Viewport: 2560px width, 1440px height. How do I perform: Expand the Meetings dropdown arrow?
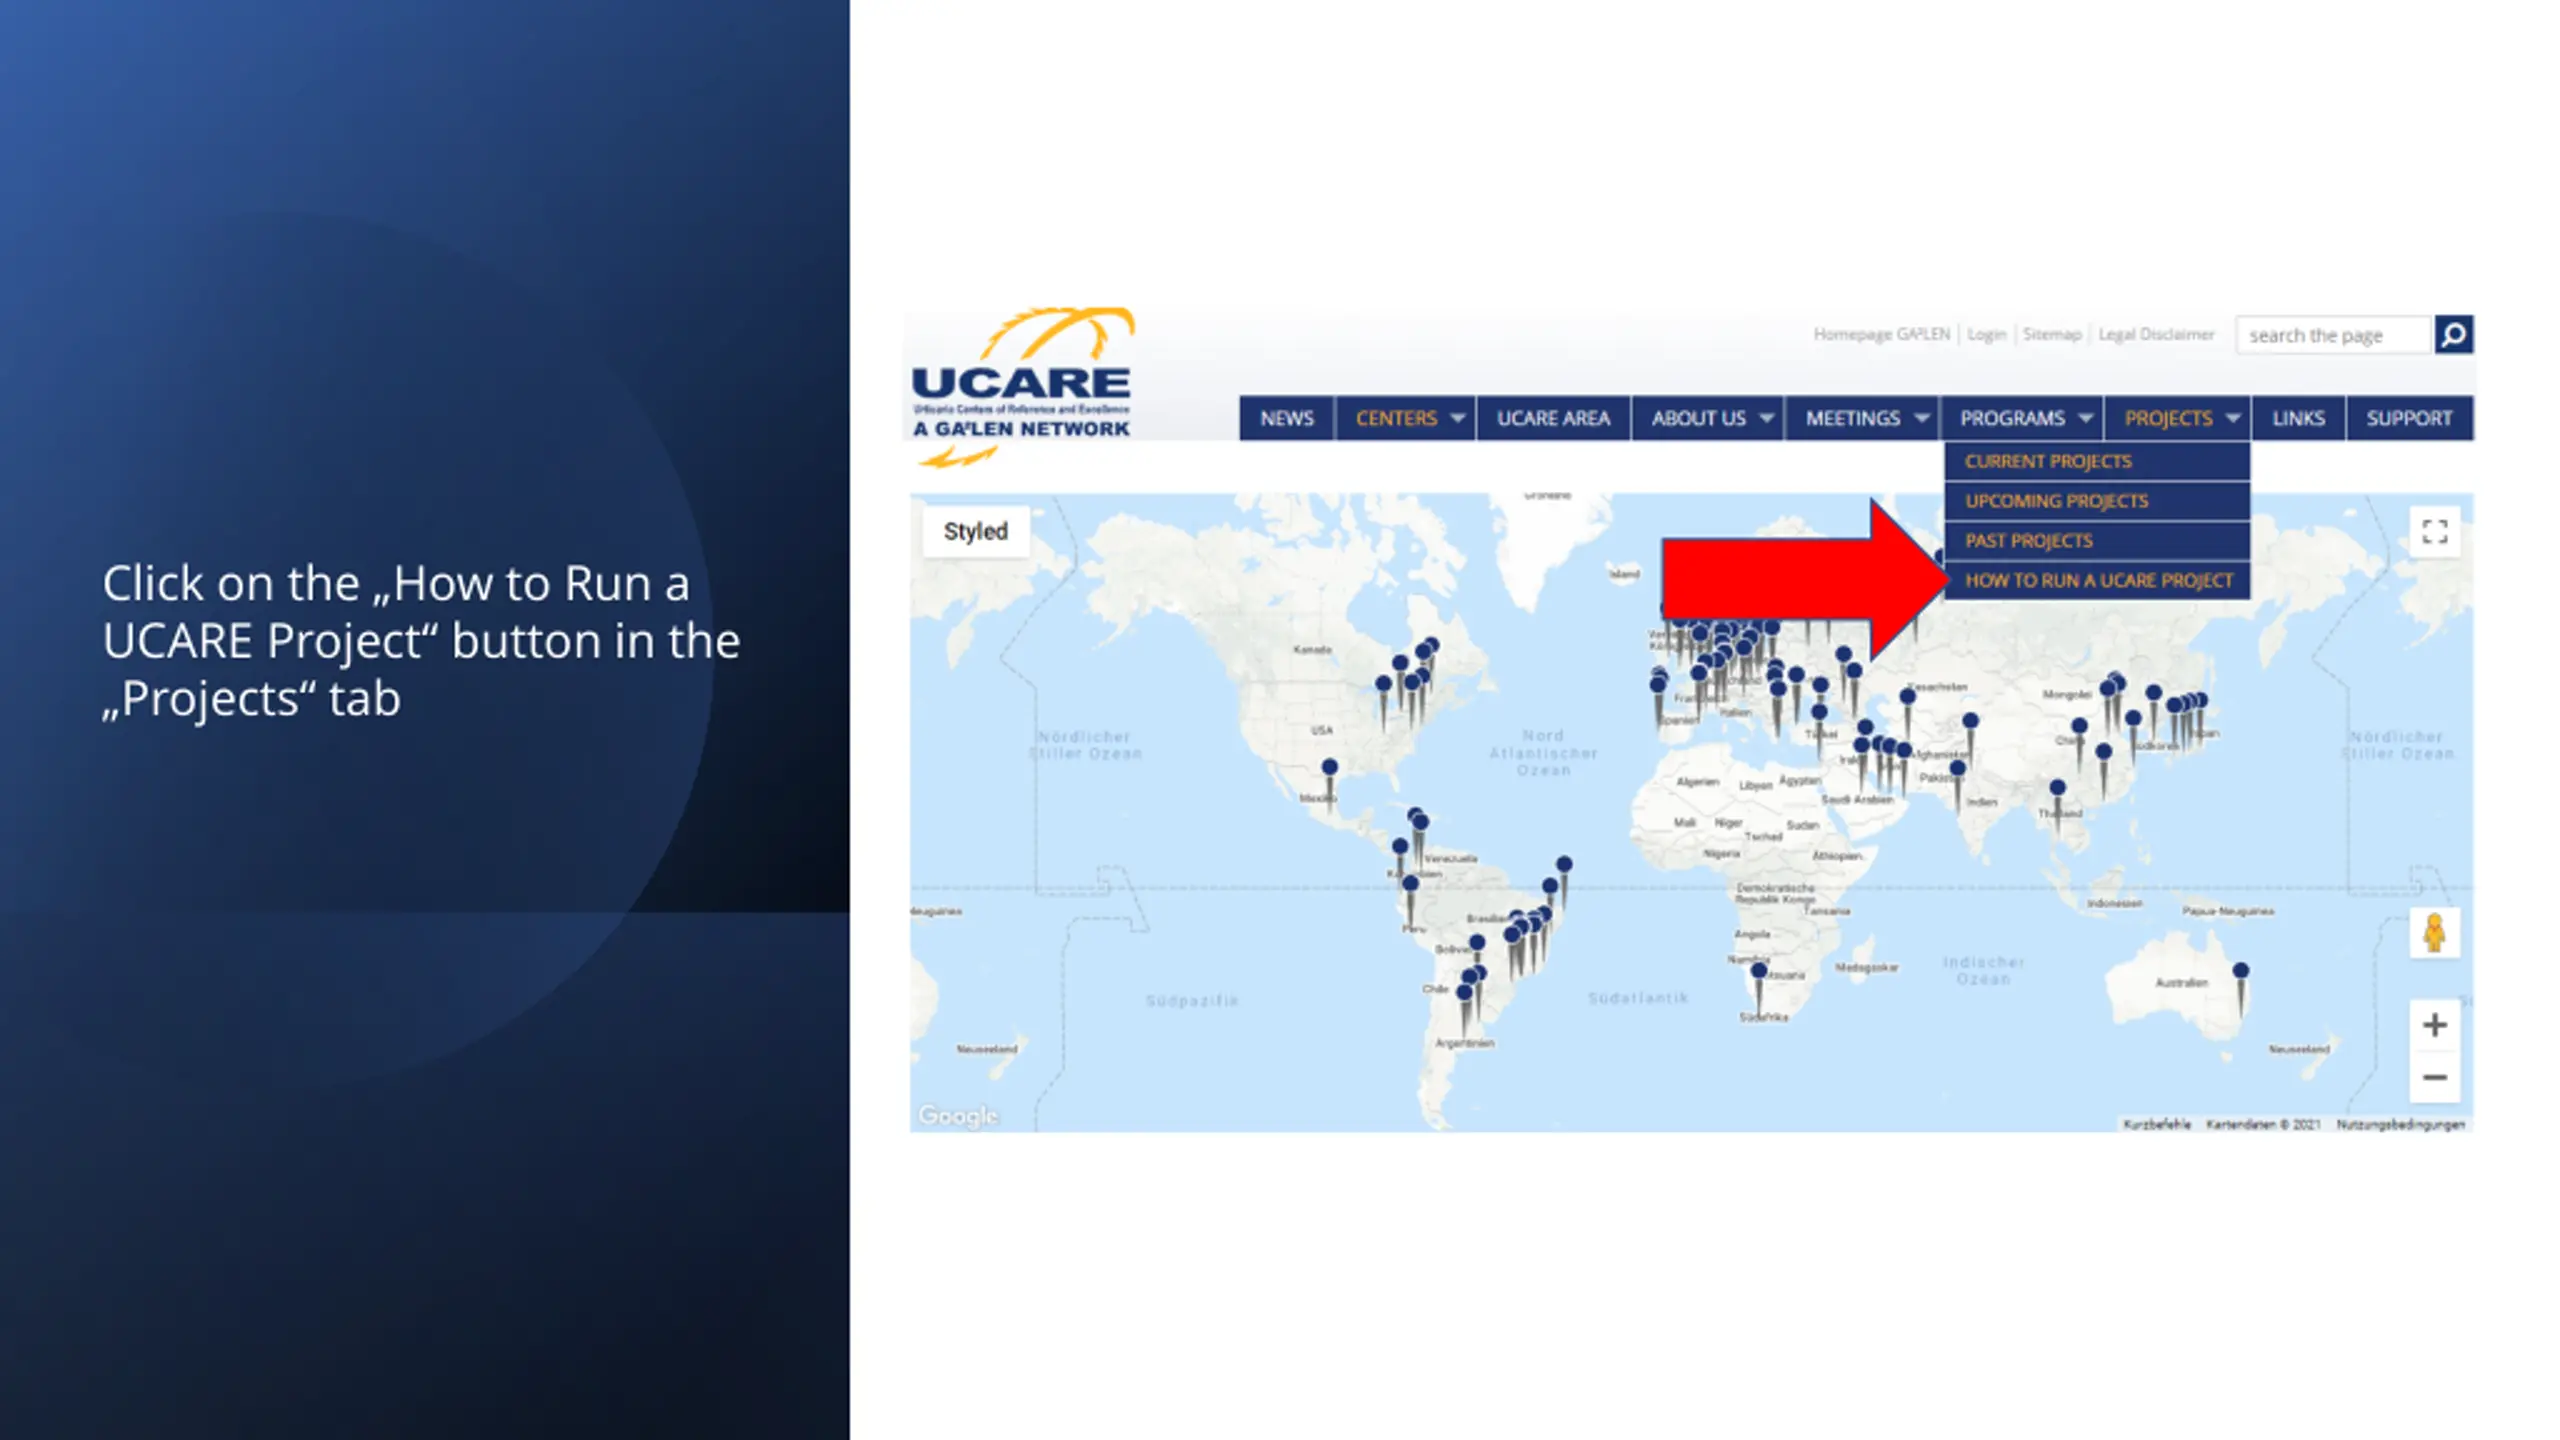[x=1920, y=418]
